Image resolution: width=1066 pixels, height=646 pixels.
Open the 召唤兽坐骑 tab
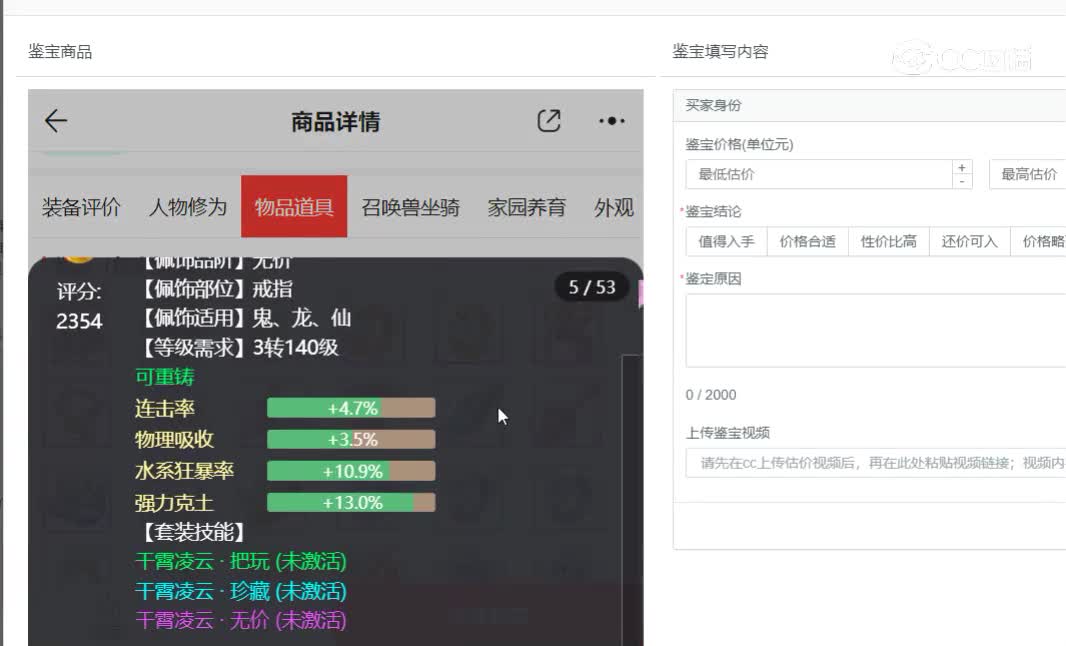coord(411,207)
